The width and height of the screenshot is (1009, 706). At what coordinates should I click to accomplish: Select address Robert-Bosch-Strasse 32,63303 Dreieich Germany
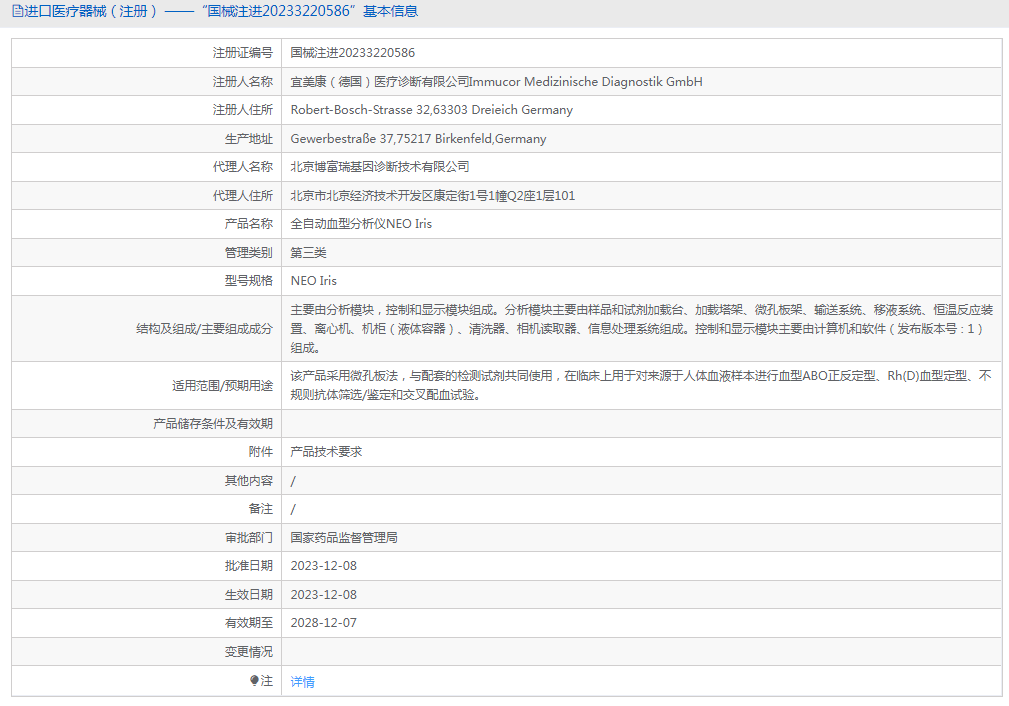point(431,110)
